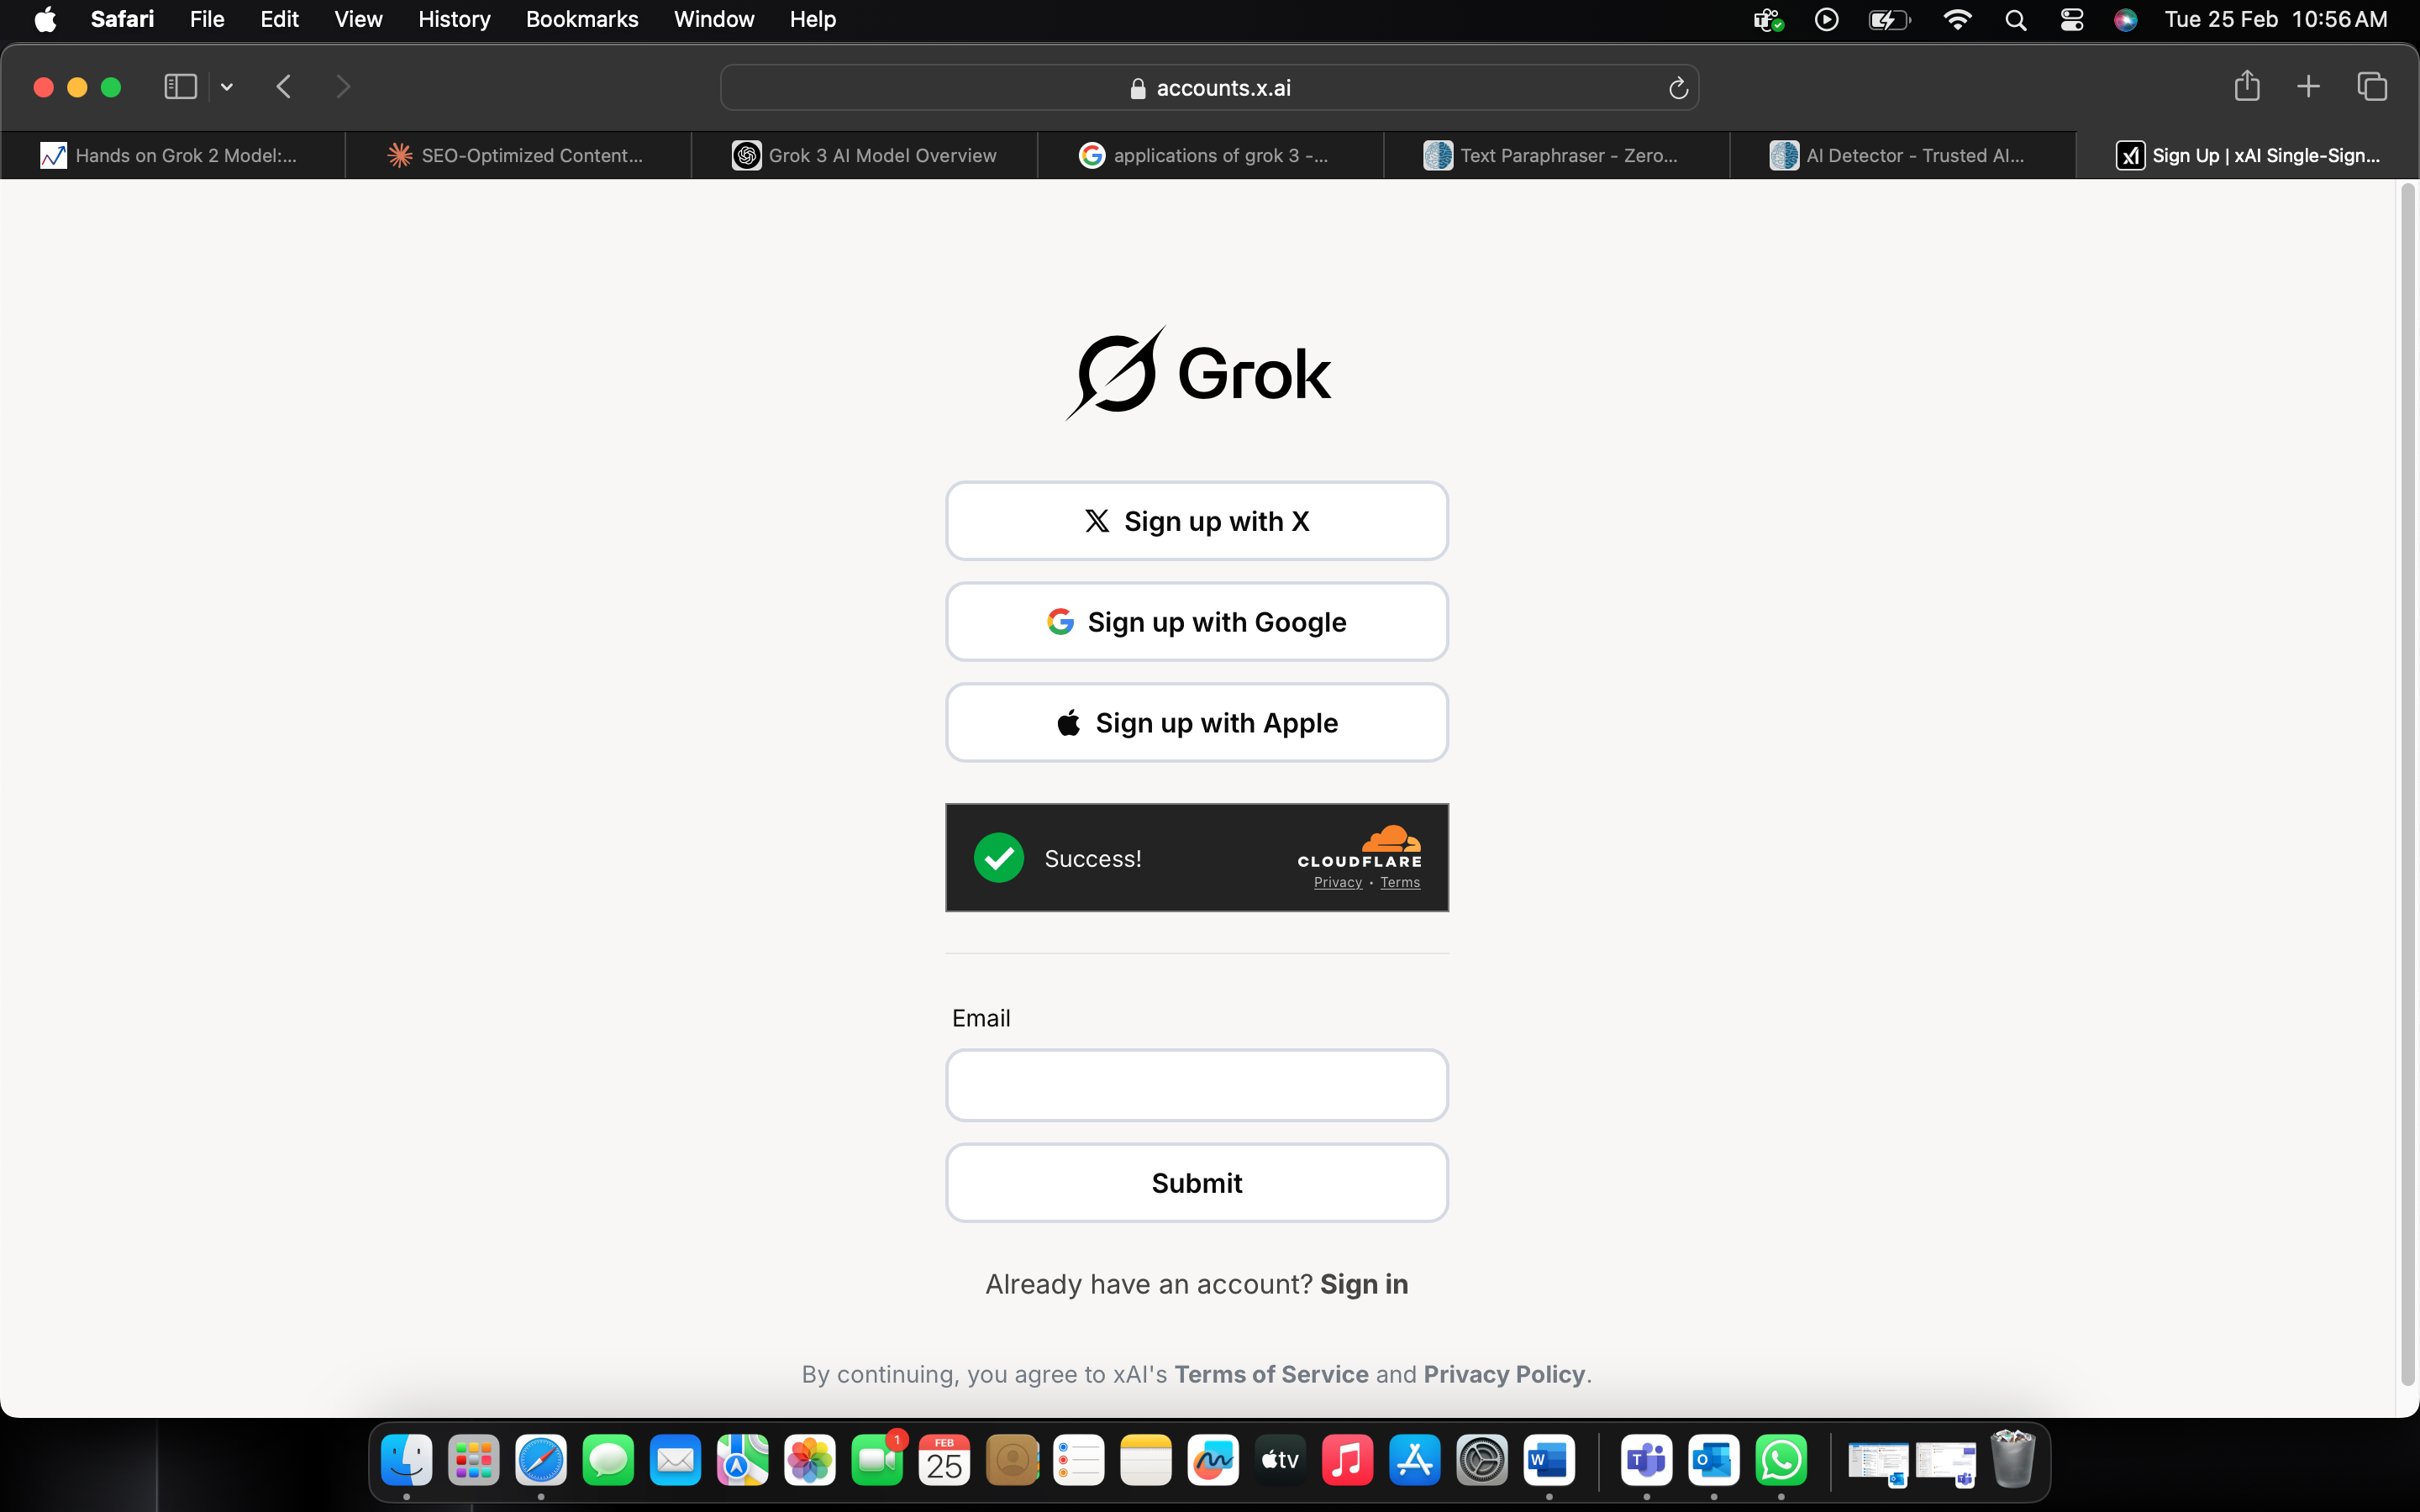
Task: Click the Submit button
Action: point(1197,1183)
